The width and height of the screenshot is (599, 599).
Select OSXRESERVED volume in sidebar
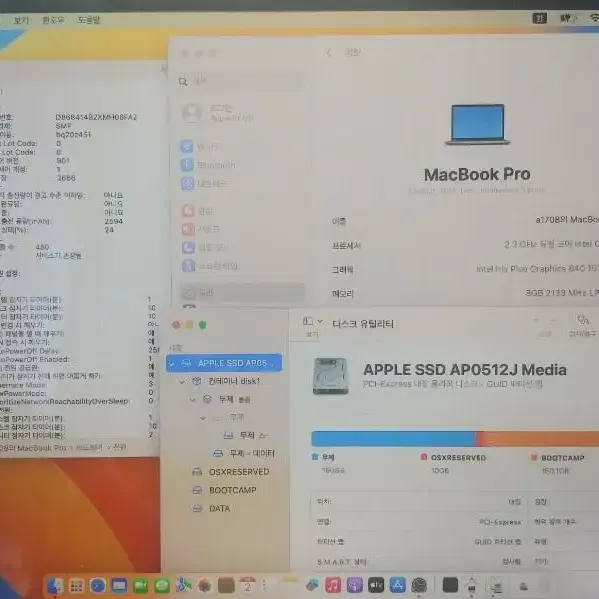pos(230,472)
